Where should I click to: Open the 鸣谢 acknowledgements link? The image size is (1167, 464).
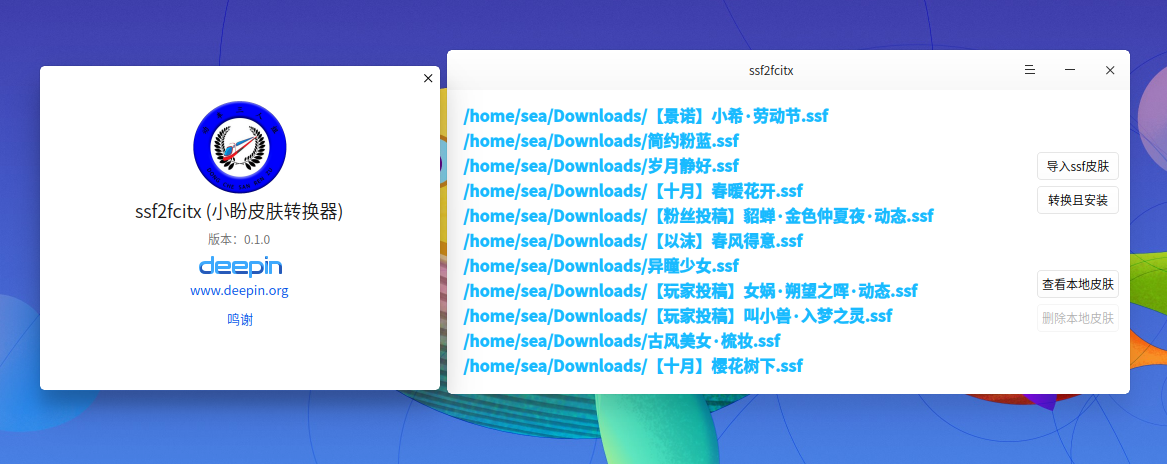(240, 320)
